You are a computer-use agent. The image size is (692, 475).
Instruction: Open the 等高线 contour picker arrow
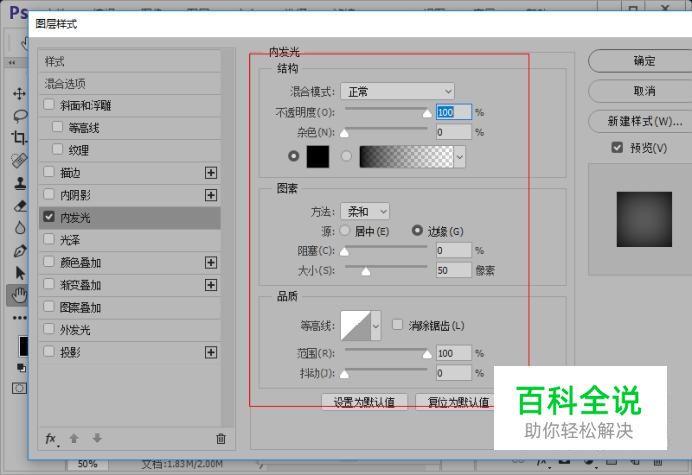coord(376,326)
